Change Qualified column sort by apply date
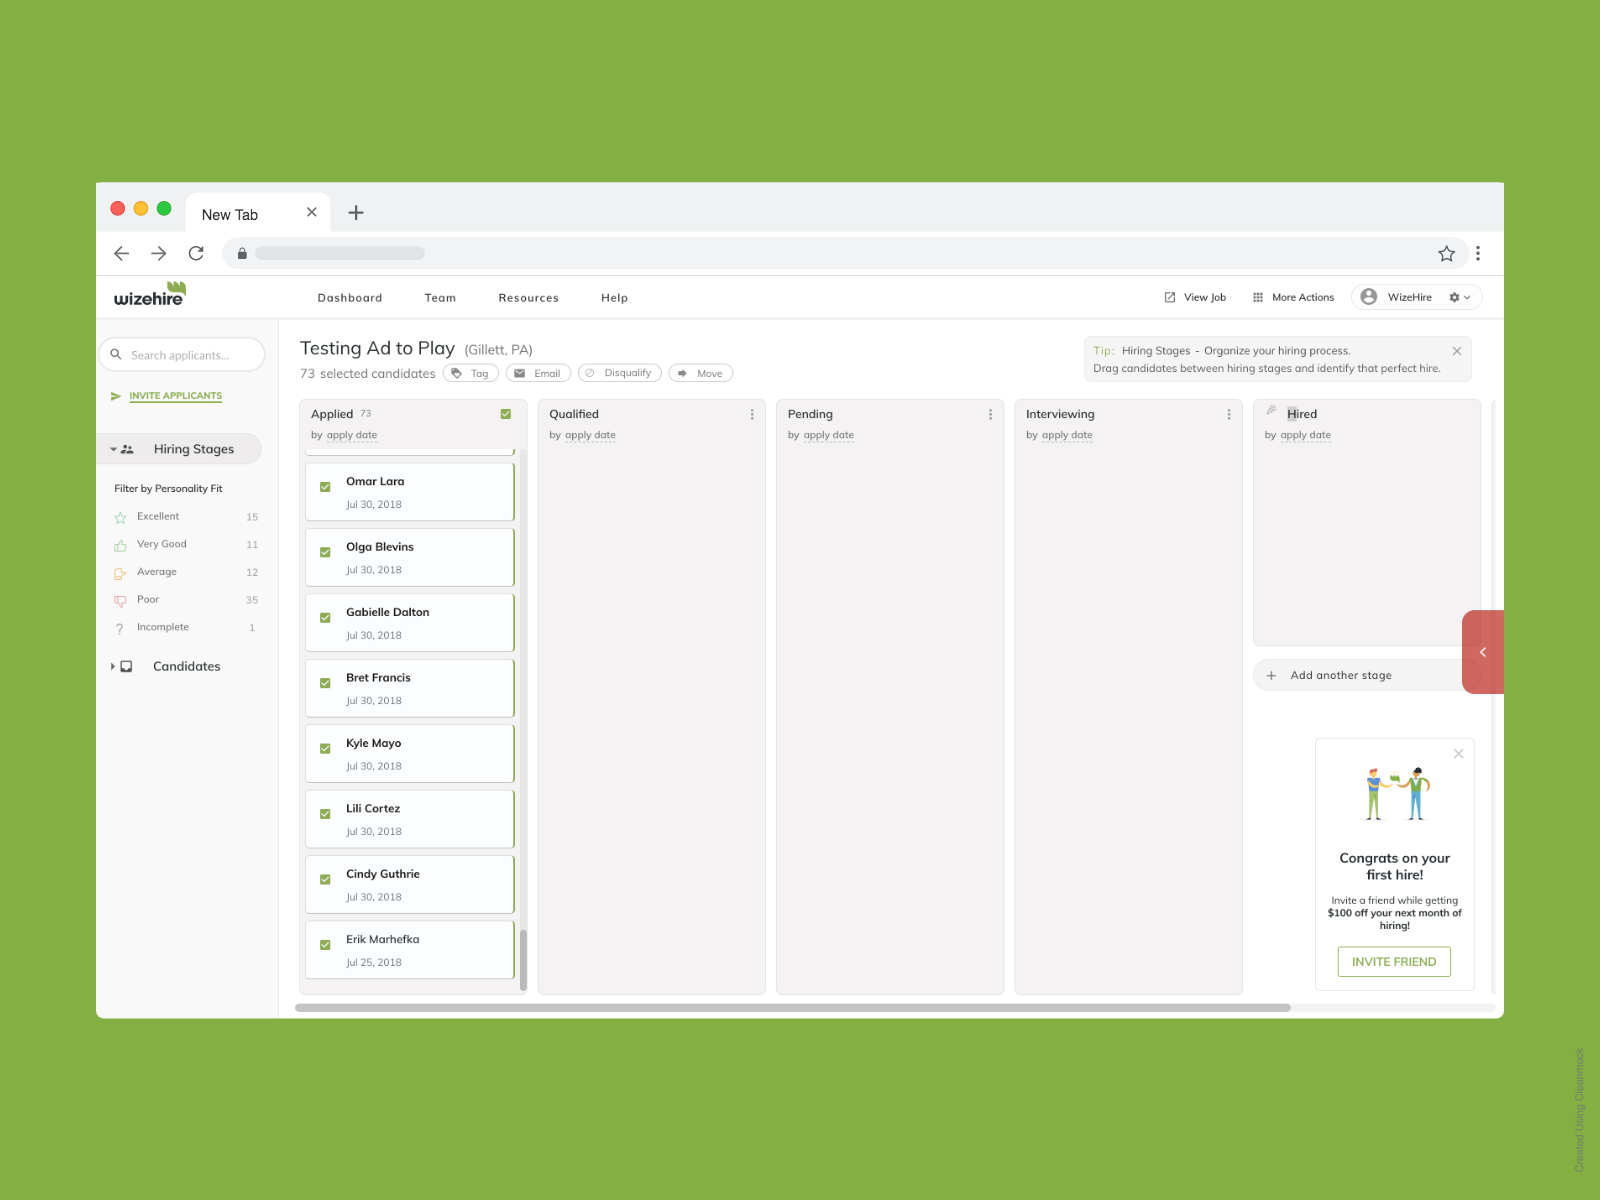Image resolution: width=1600 pixels, height=1200 pixels. point(590,435)
